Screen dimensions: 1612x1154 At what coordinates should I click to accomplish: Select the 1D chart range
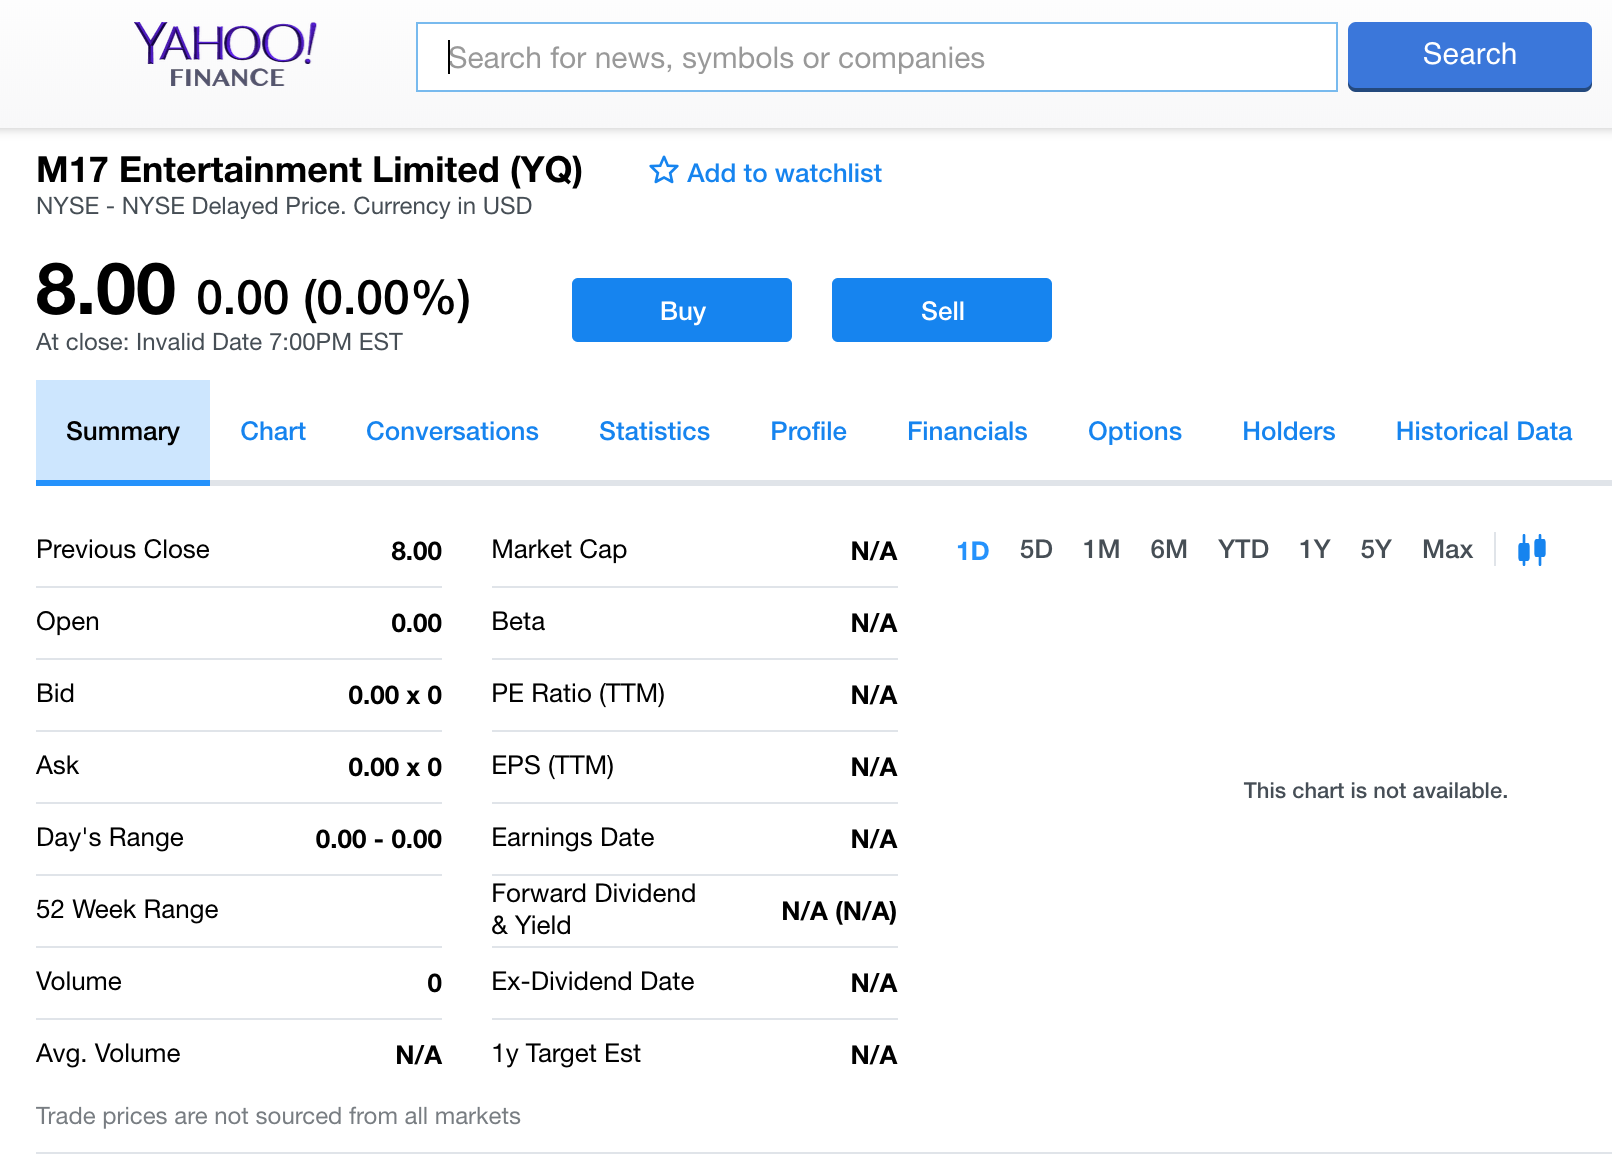coord(972,550)
